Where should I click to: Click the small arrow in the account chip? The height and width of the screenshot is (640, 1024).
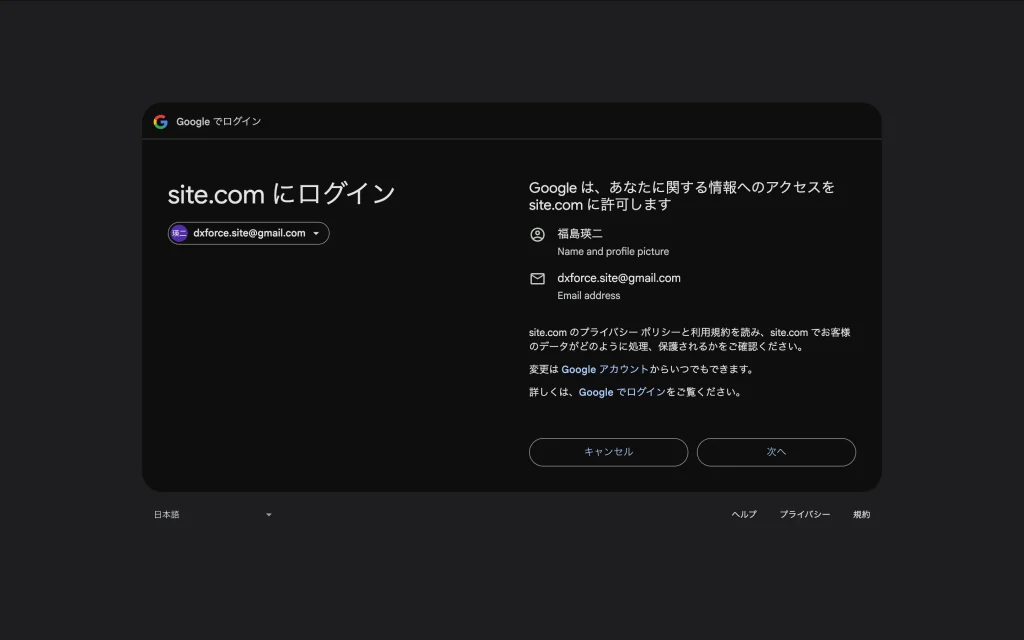coord(316,234)
